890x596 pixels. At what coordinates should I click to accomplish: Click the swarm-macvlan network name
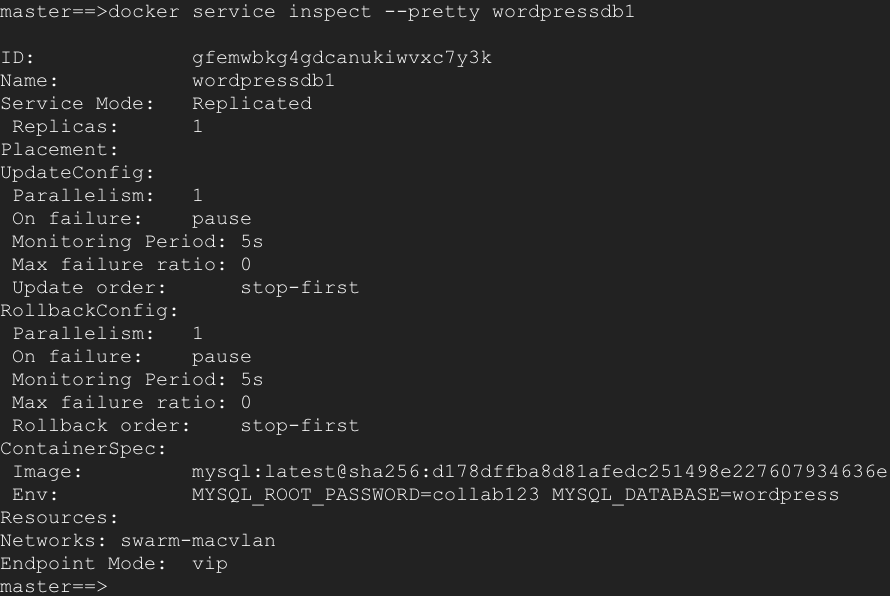198,540
